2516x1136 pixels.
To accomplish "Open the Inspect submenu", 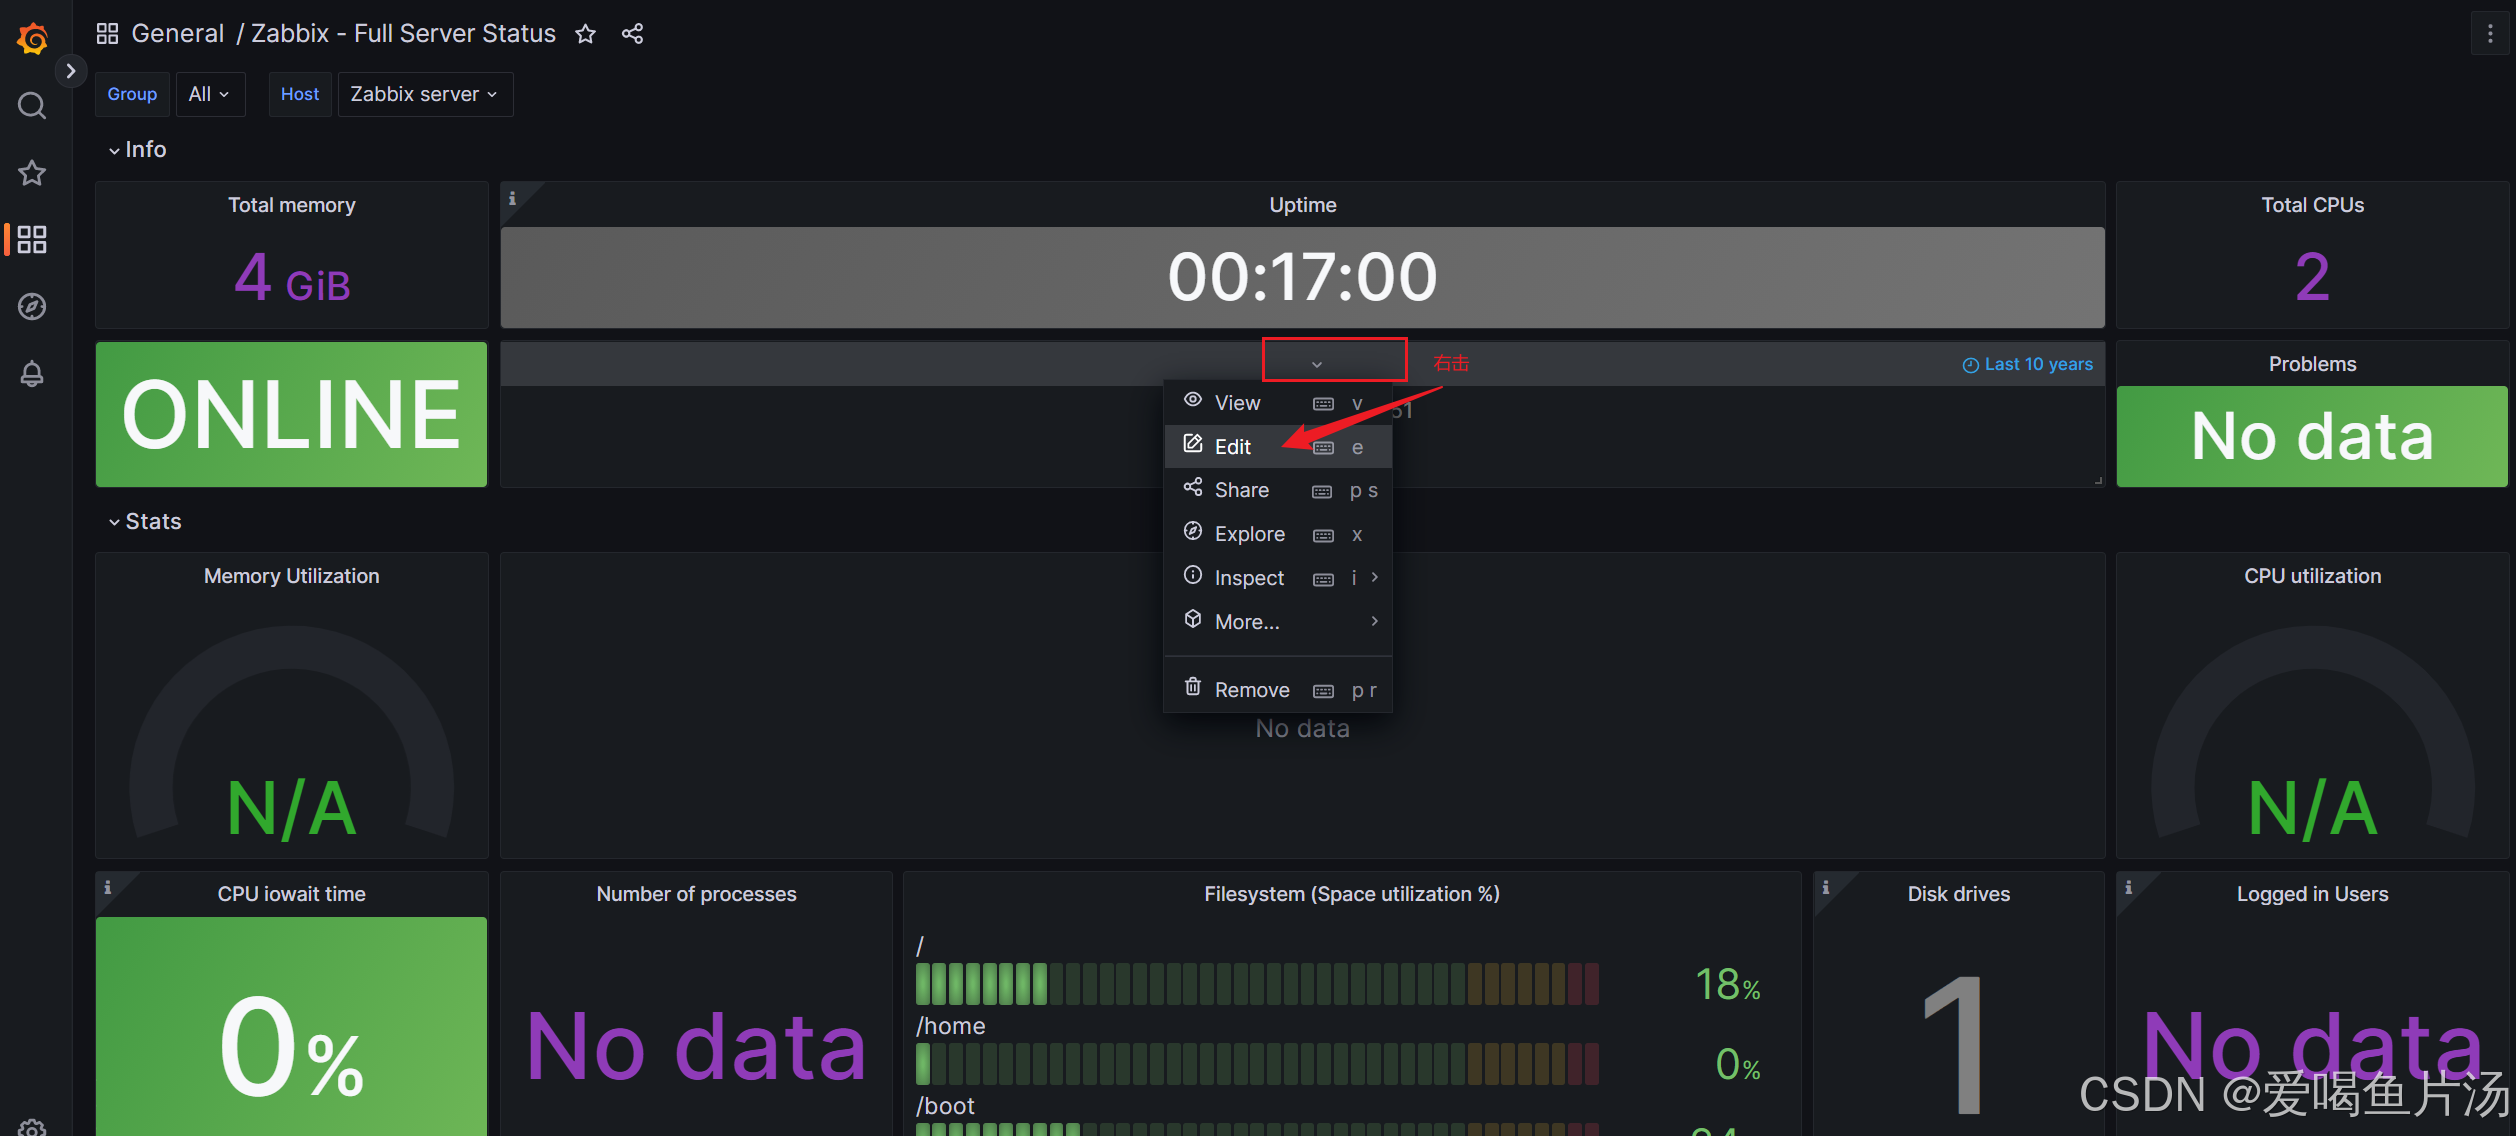I will point(1278,578).
